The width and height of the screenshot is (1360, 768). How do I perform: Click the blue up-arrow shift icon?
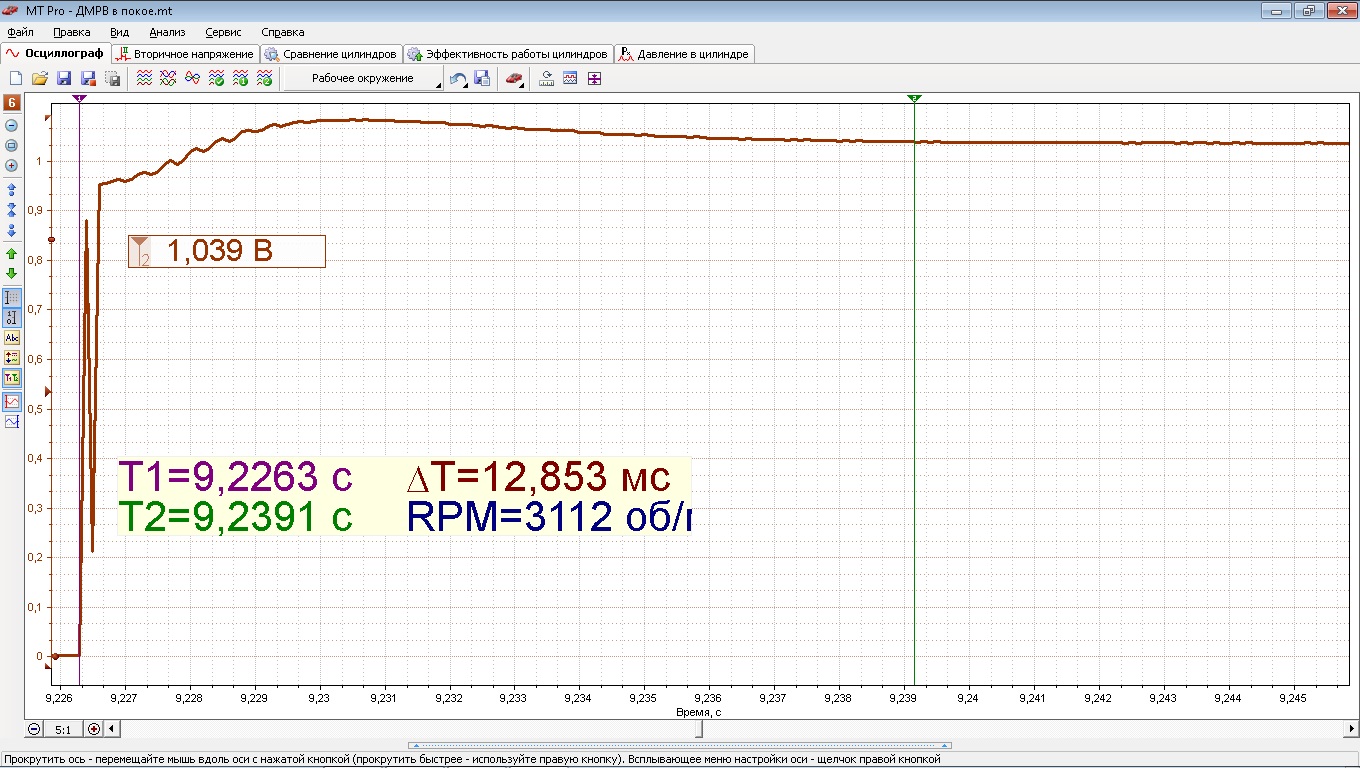(12, 189)
